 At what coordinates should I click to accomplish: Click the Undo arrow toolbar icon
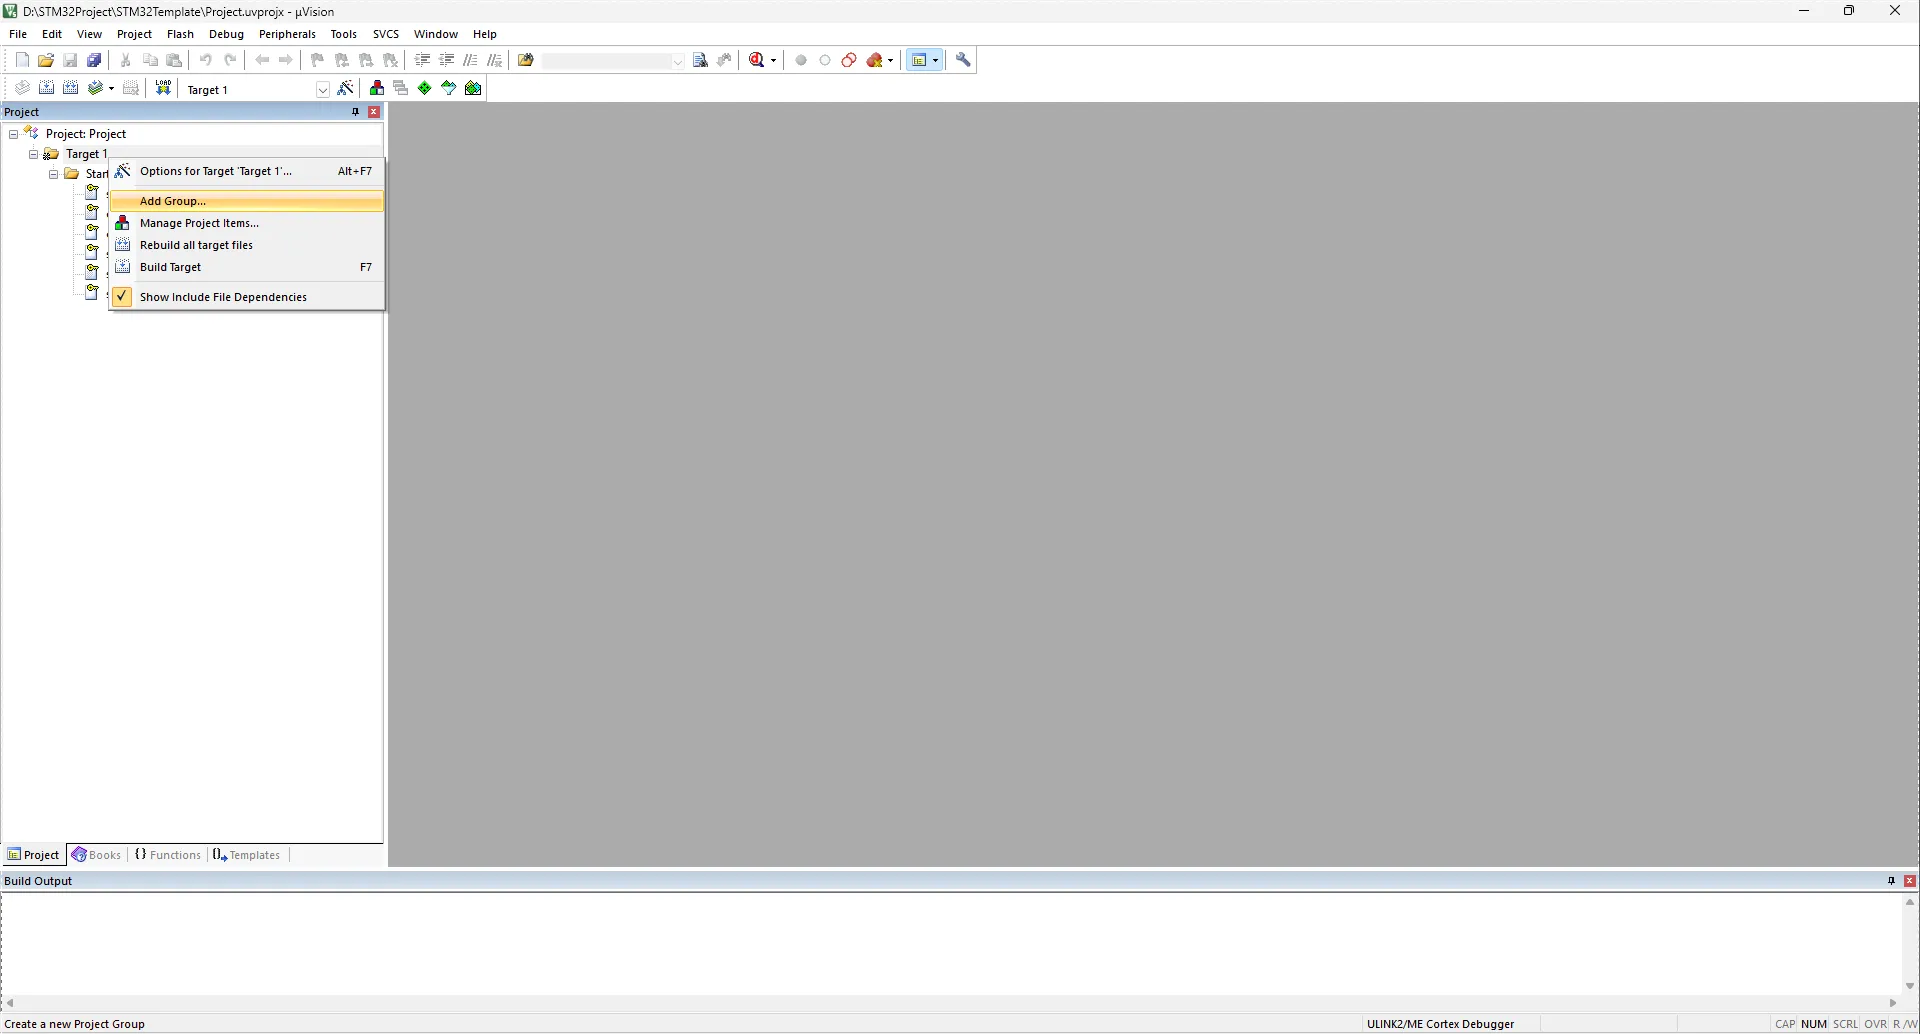point(206,60)
